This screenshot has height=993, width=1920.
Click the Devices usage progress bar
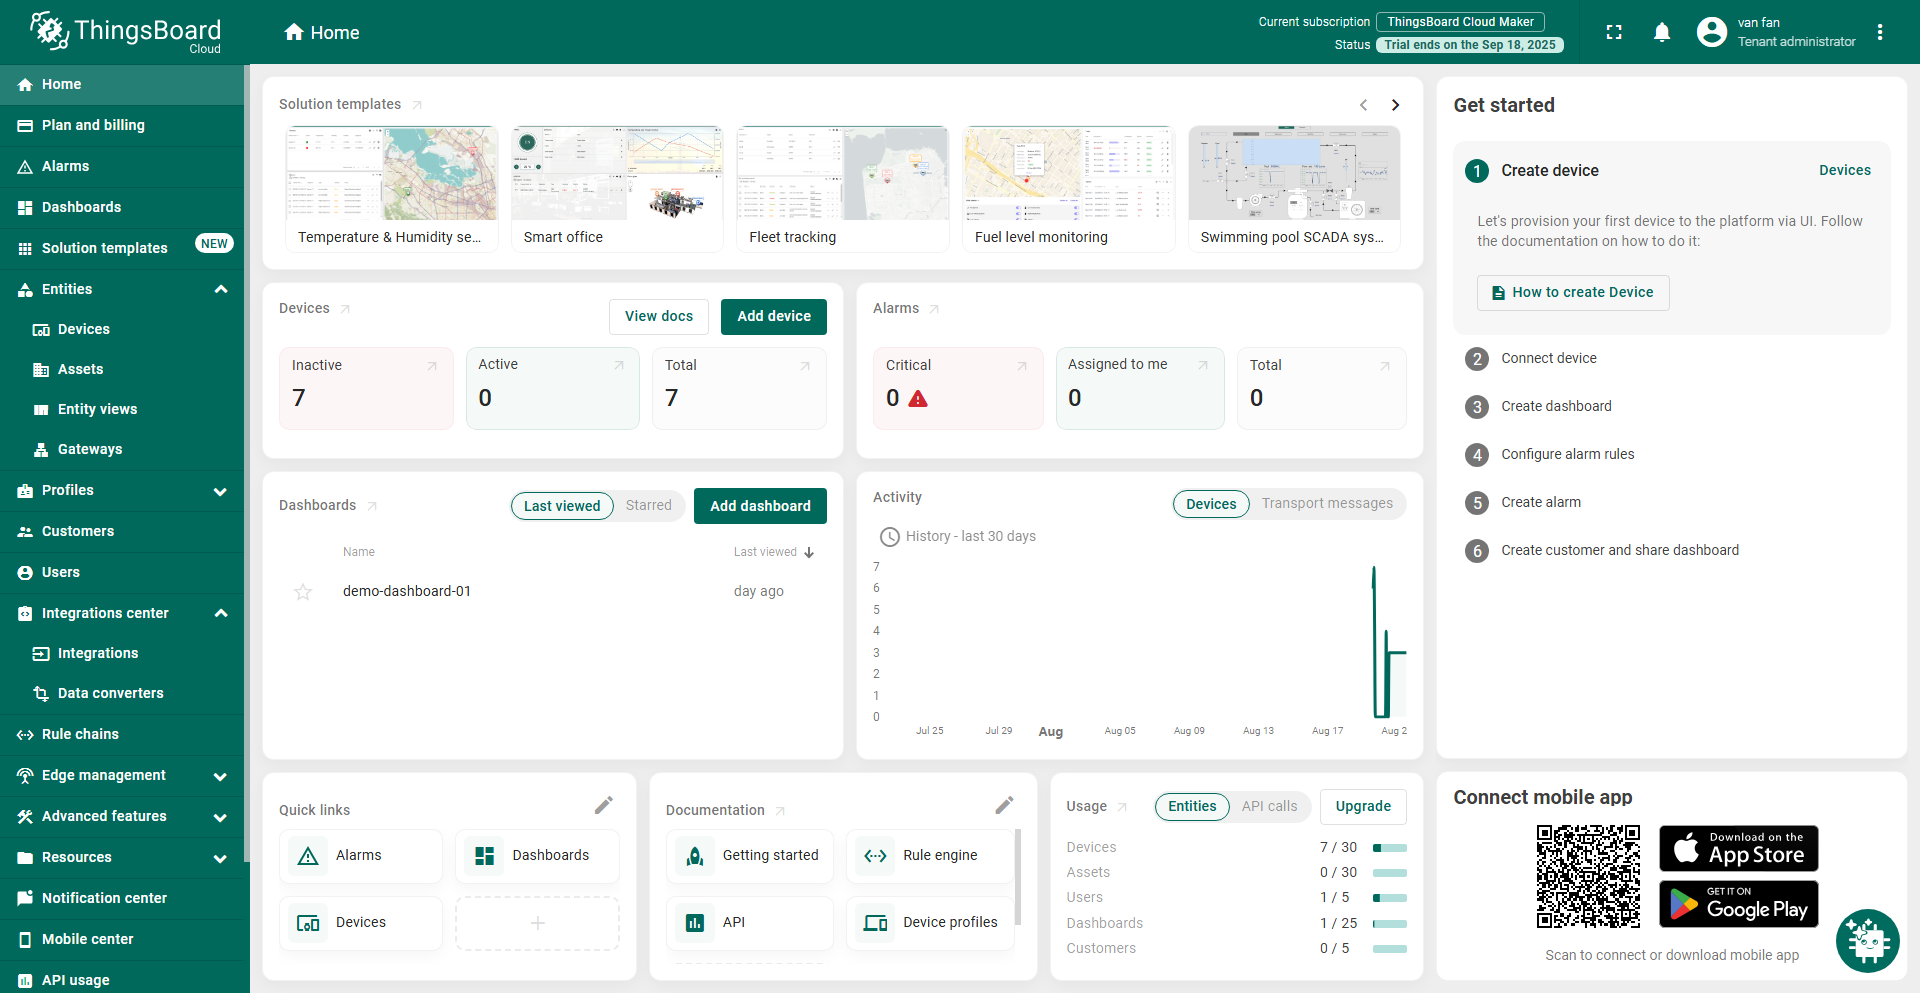pos(1390,848)
